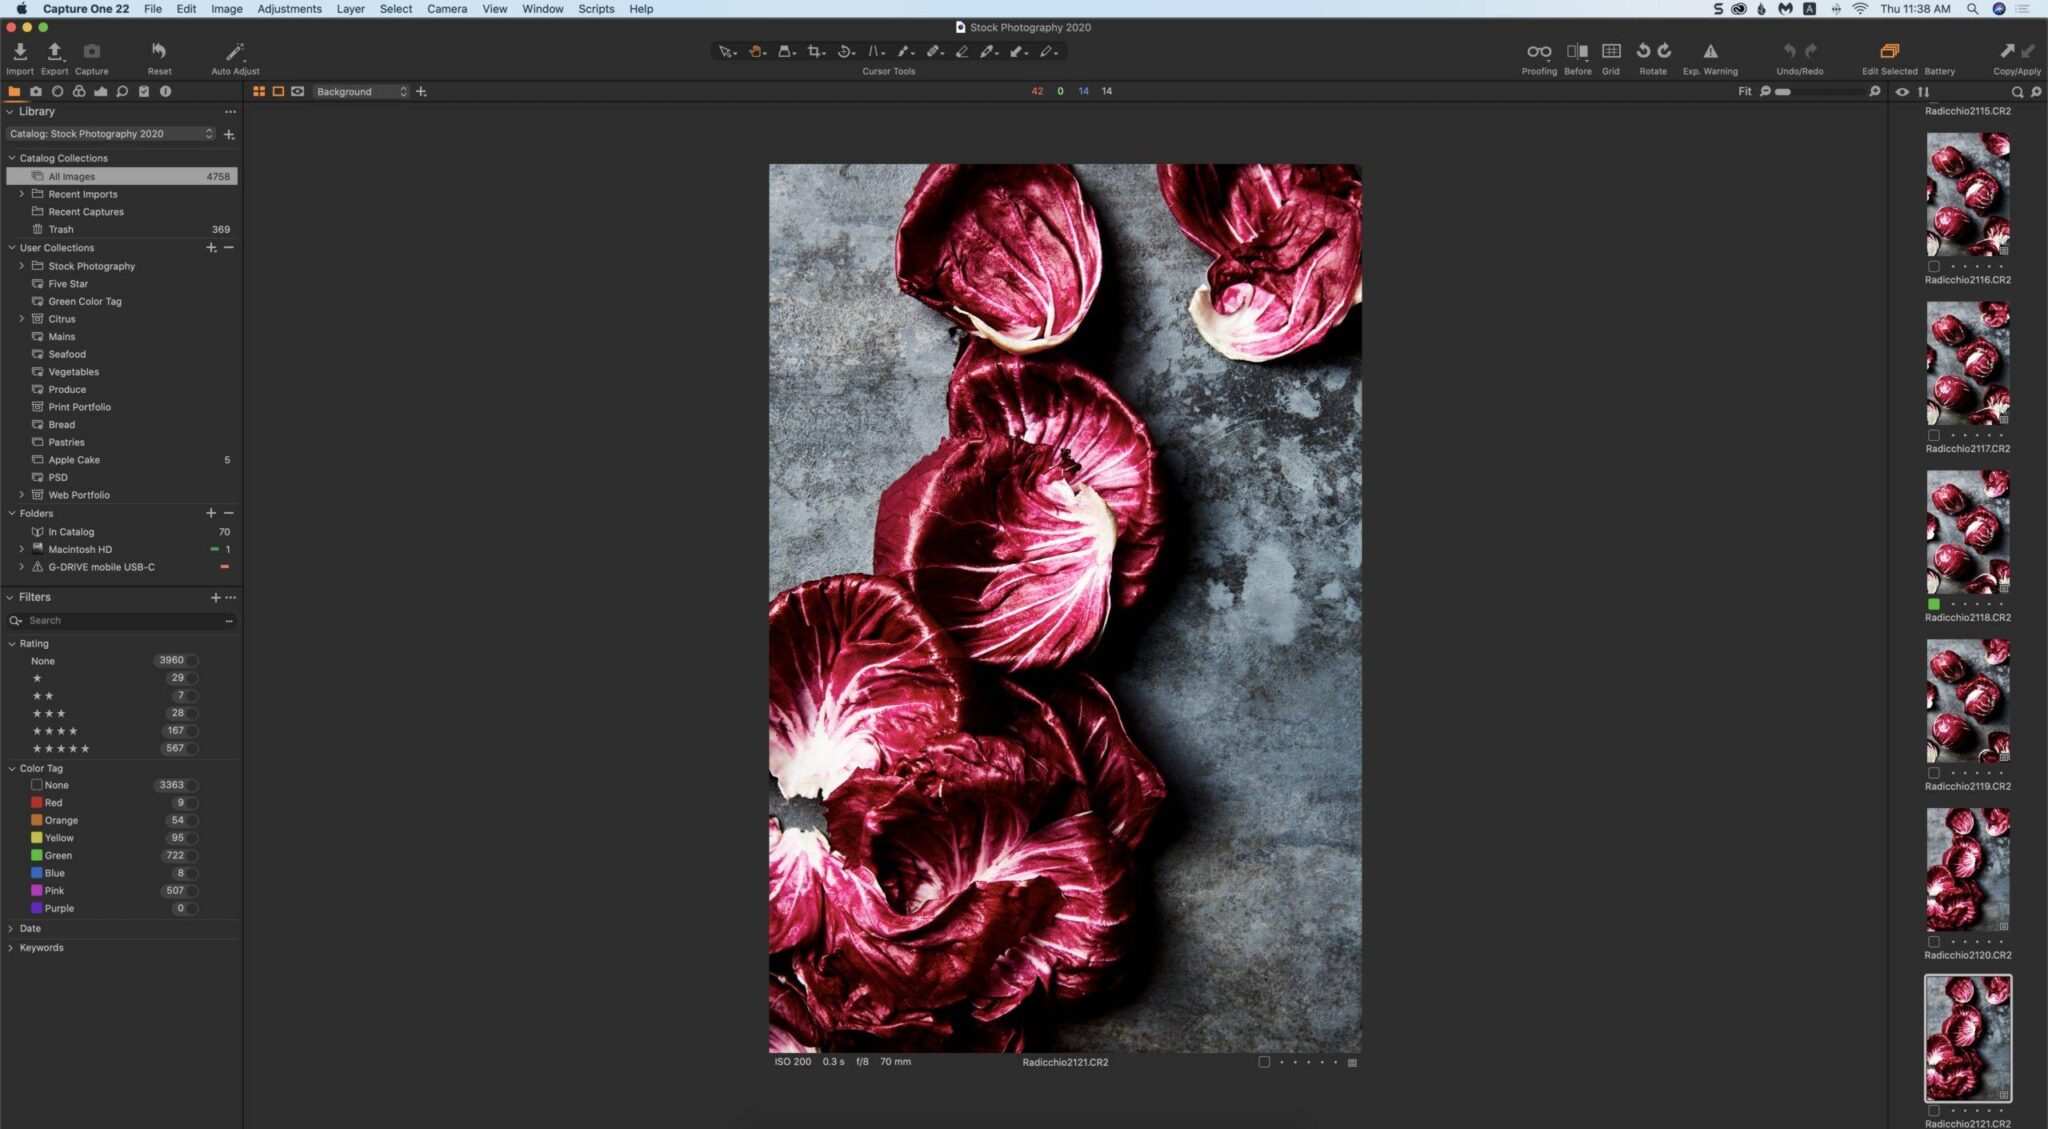Open the Camera menu

(447, 9)
